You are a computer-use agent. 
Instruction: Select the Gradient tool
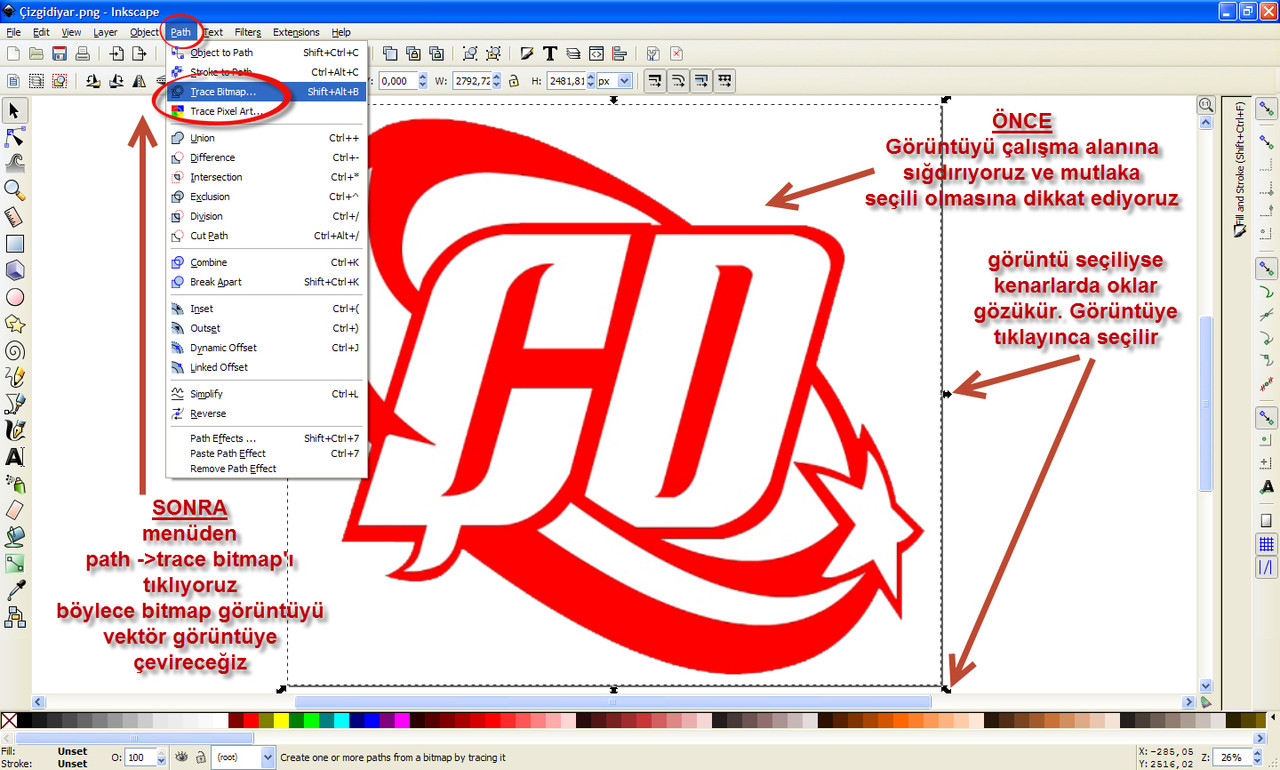point(15,564)
